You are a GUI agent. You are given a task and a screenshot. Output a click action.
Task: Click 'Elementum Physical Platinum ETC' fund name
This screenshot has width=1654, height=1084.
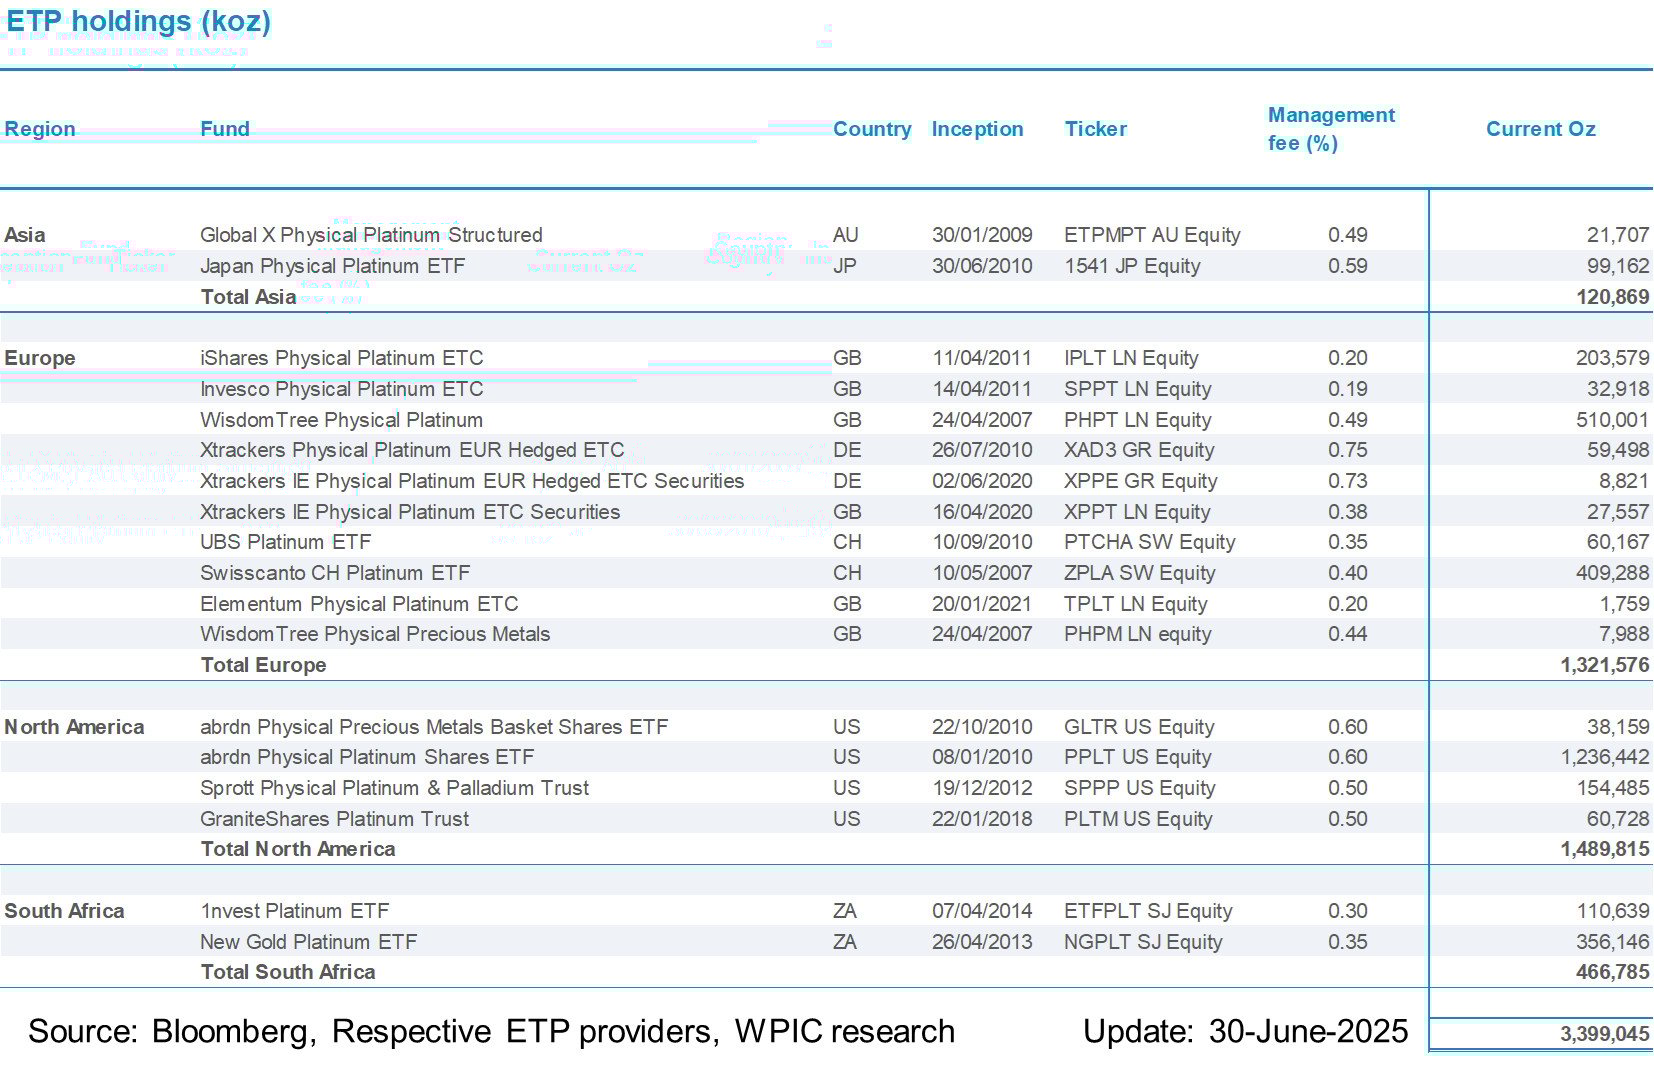(359, 604)
